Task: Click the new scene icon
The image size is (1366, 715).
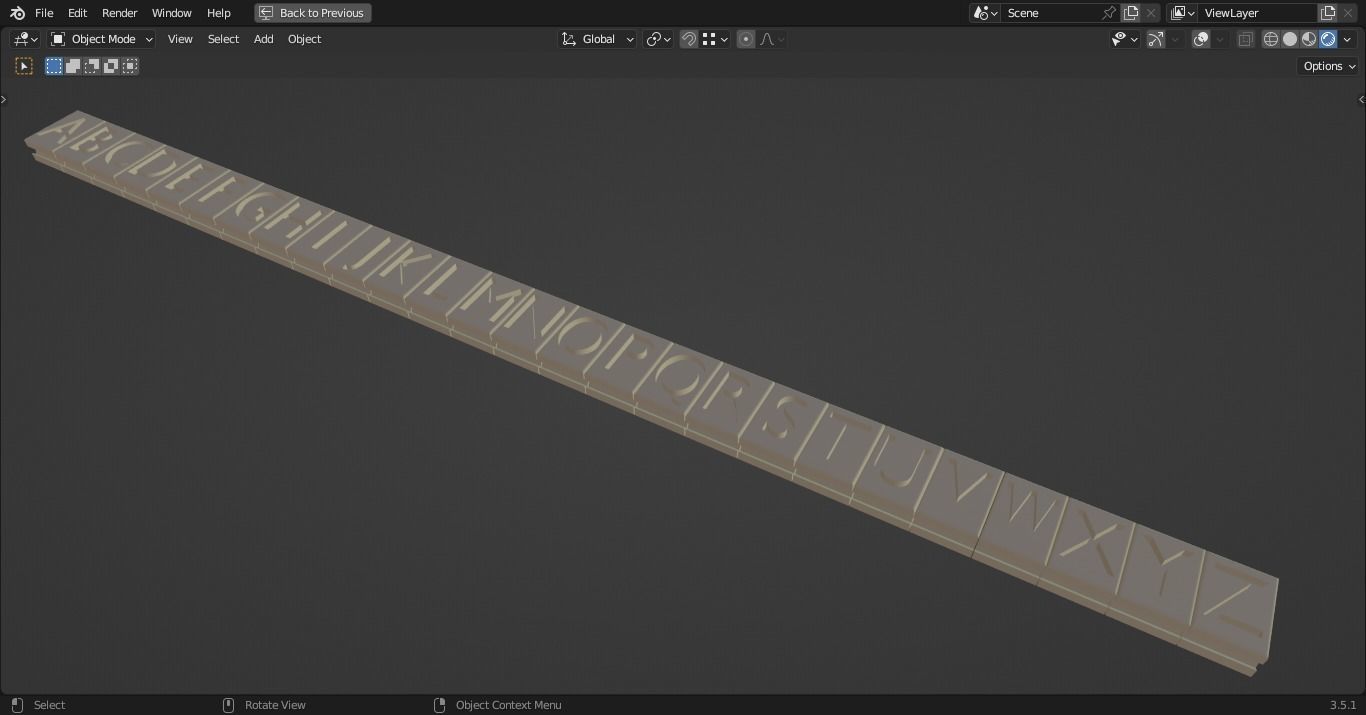Action: tap(1131, 13)
